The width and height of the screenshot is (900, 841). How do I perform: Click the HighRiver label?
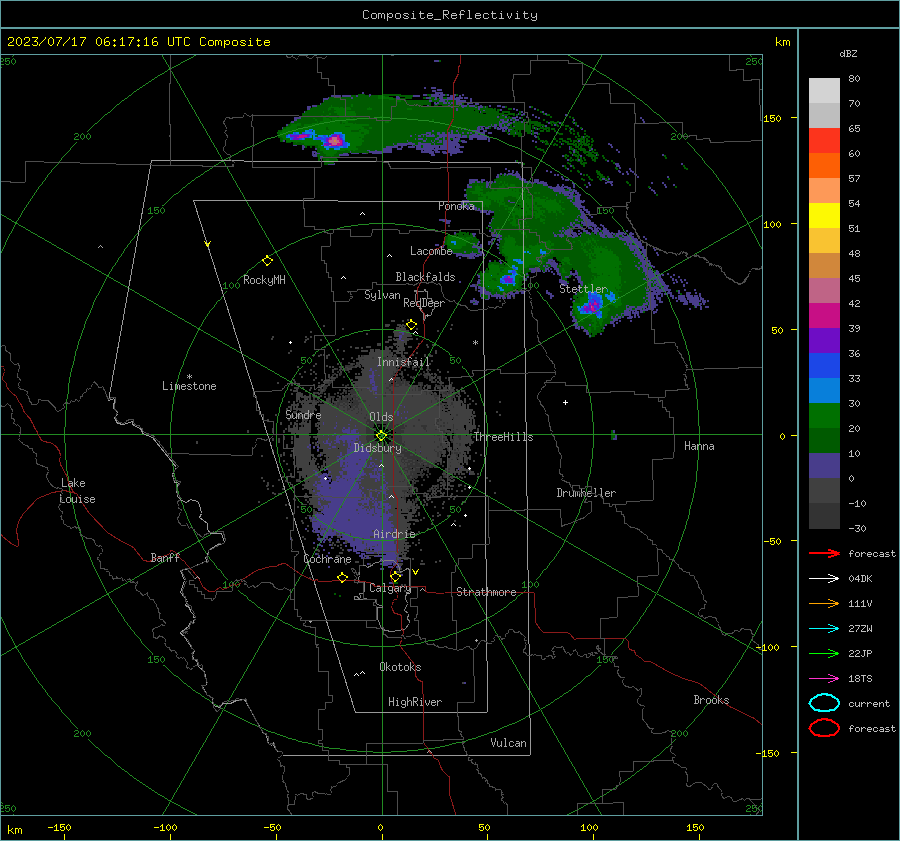[415, 702]
